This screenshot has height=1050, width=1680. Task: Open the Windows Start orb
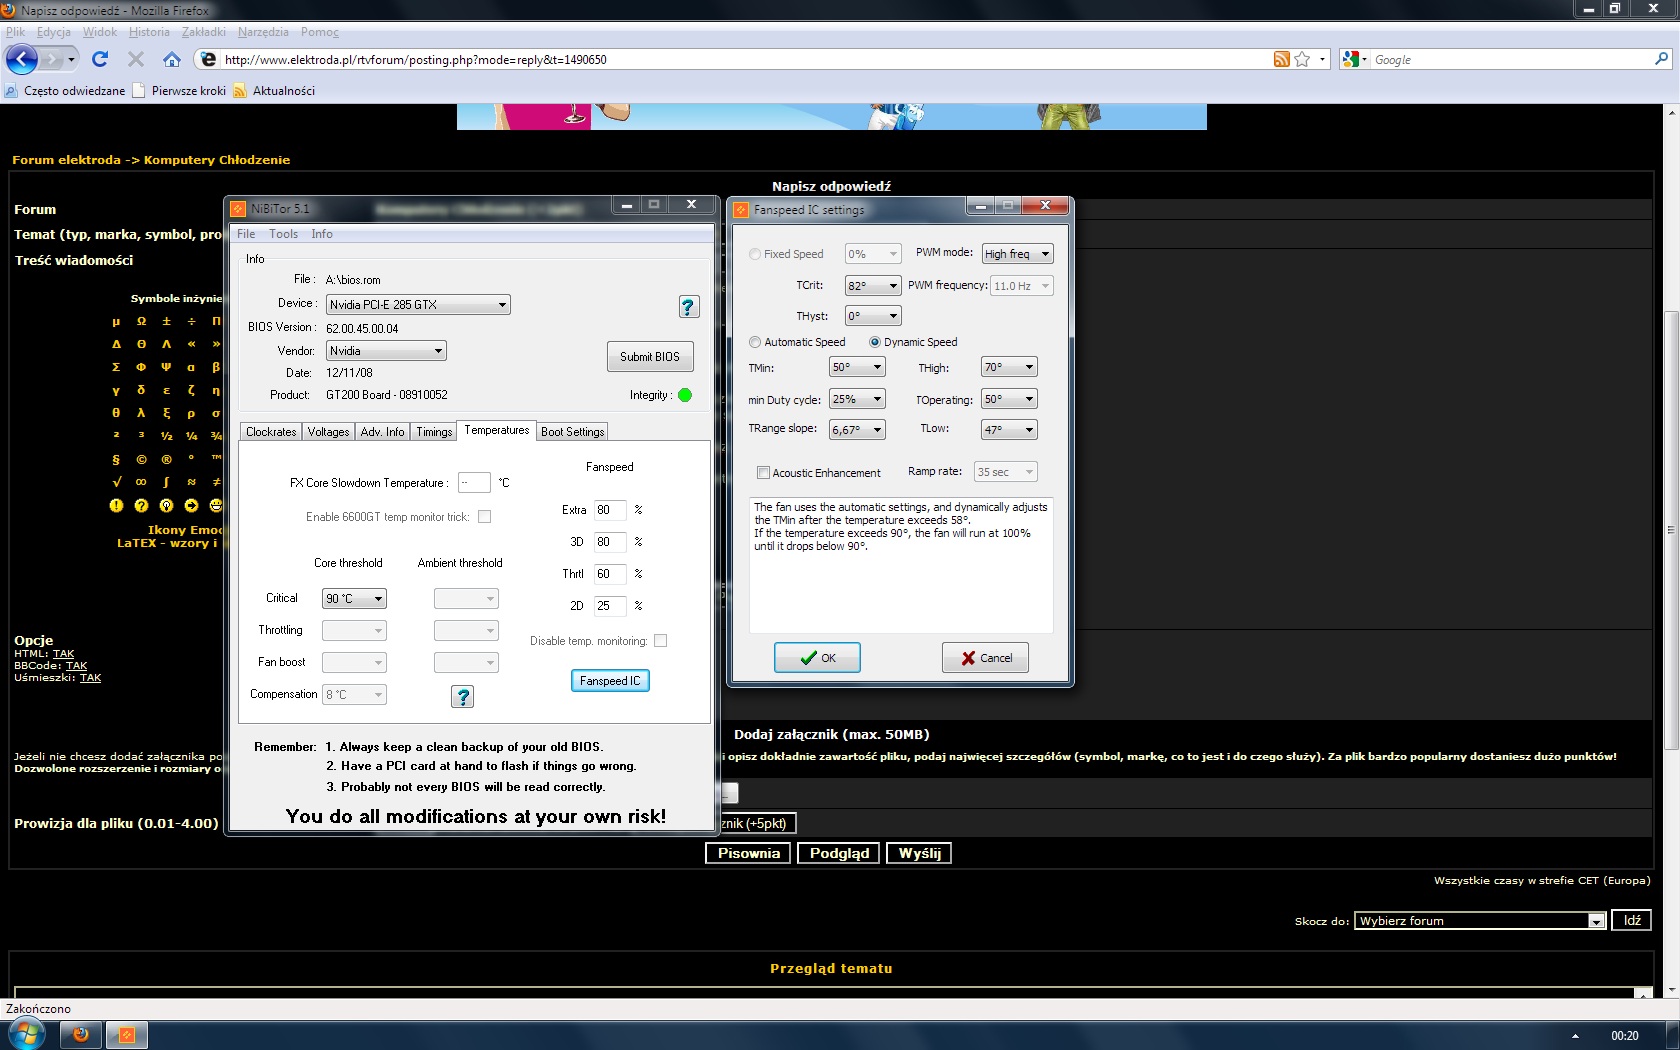coord(26,1034)
